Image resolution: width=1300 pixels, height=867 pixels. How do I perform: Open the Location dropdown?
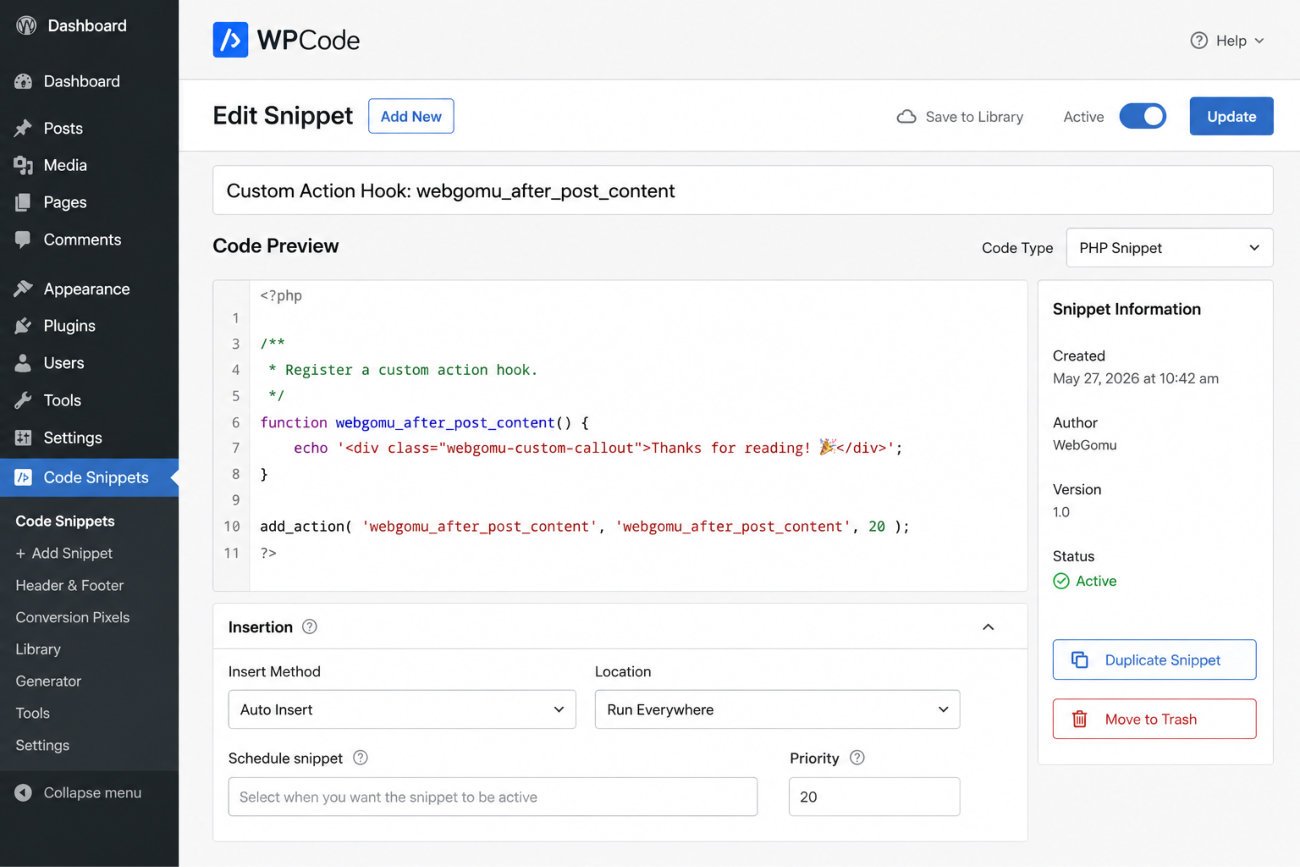click(777, 709)
